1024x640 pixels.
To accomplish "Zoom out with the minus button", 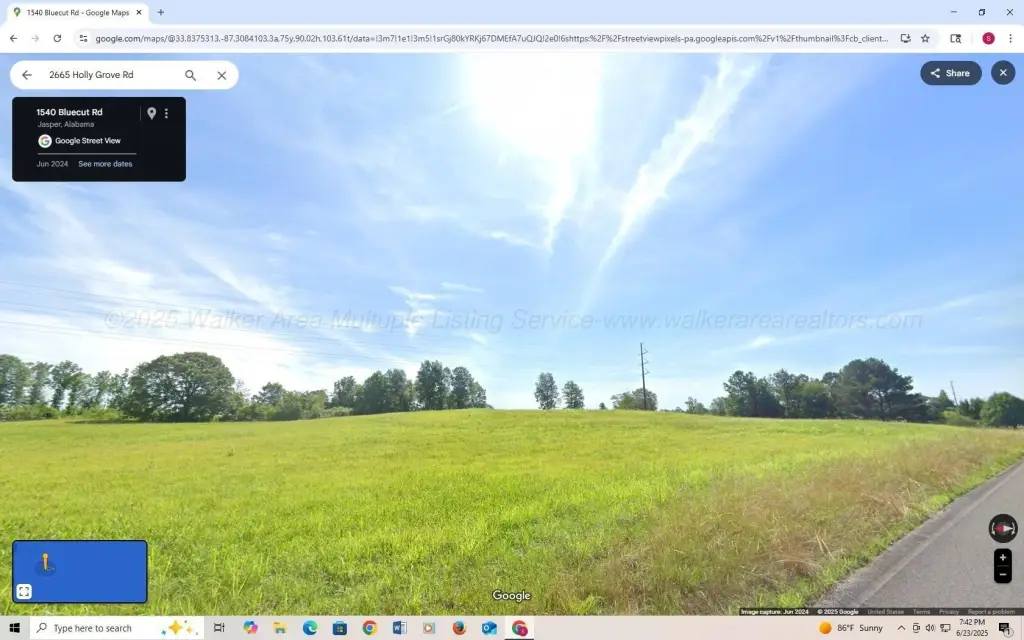I will pos(1002,574).
